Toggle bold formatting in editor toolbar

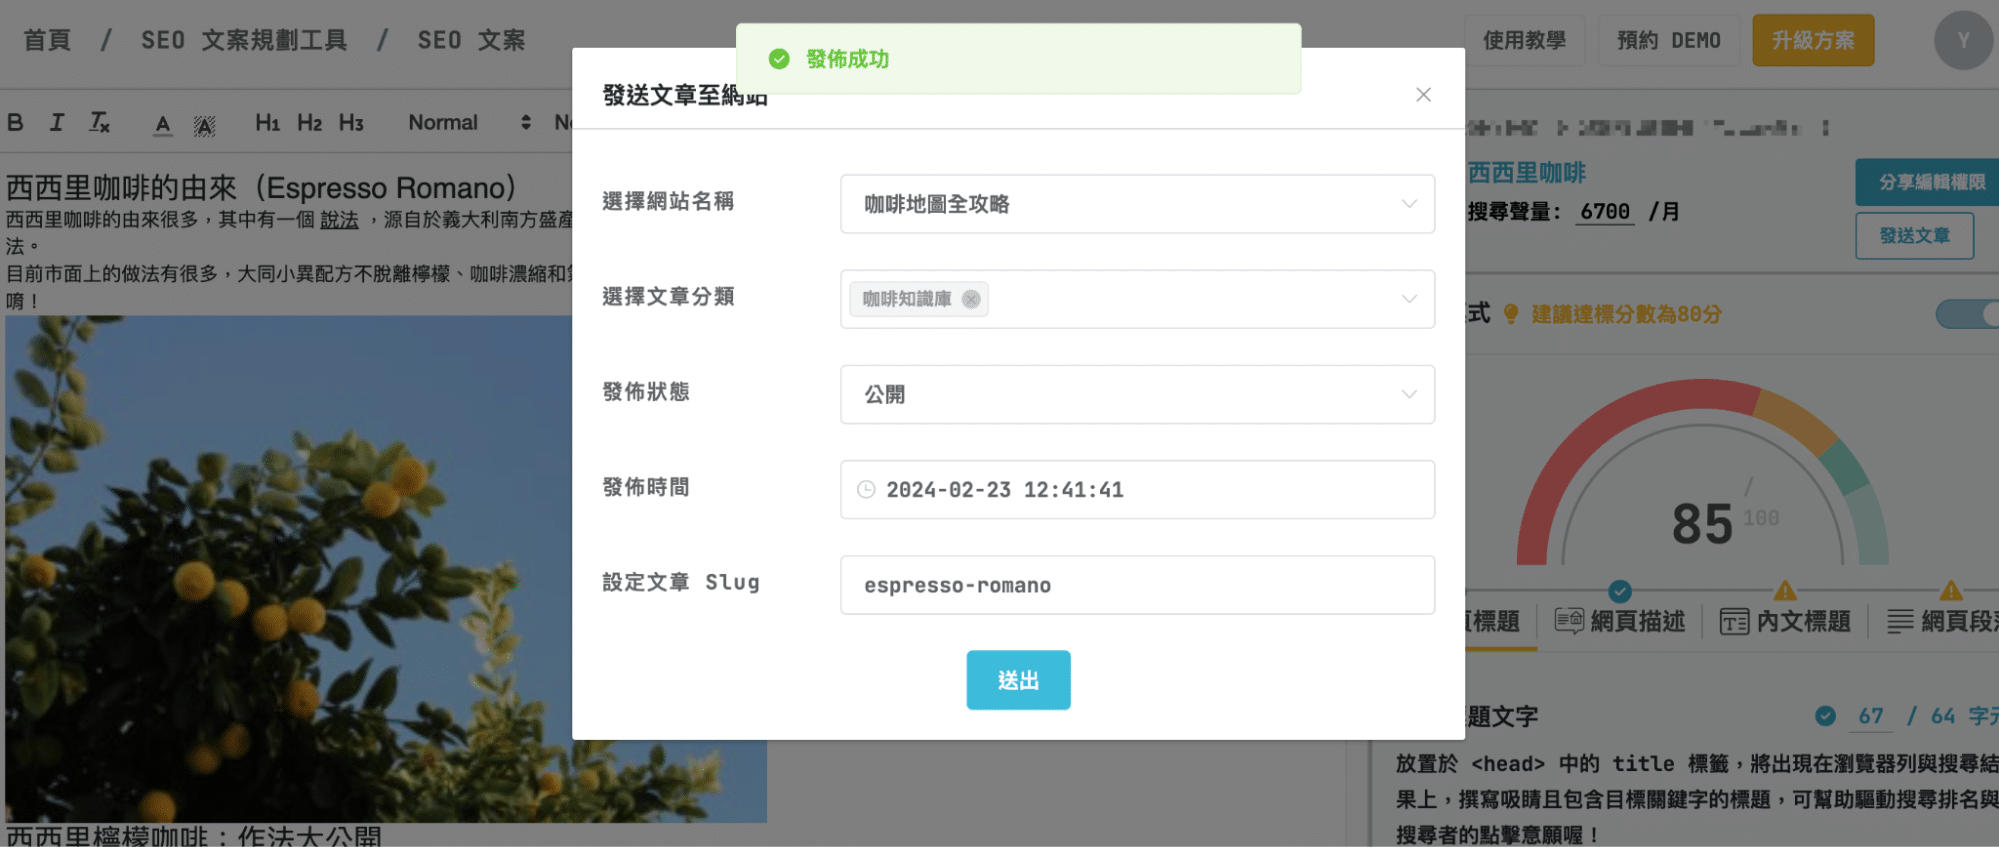(x=15, y=123)
